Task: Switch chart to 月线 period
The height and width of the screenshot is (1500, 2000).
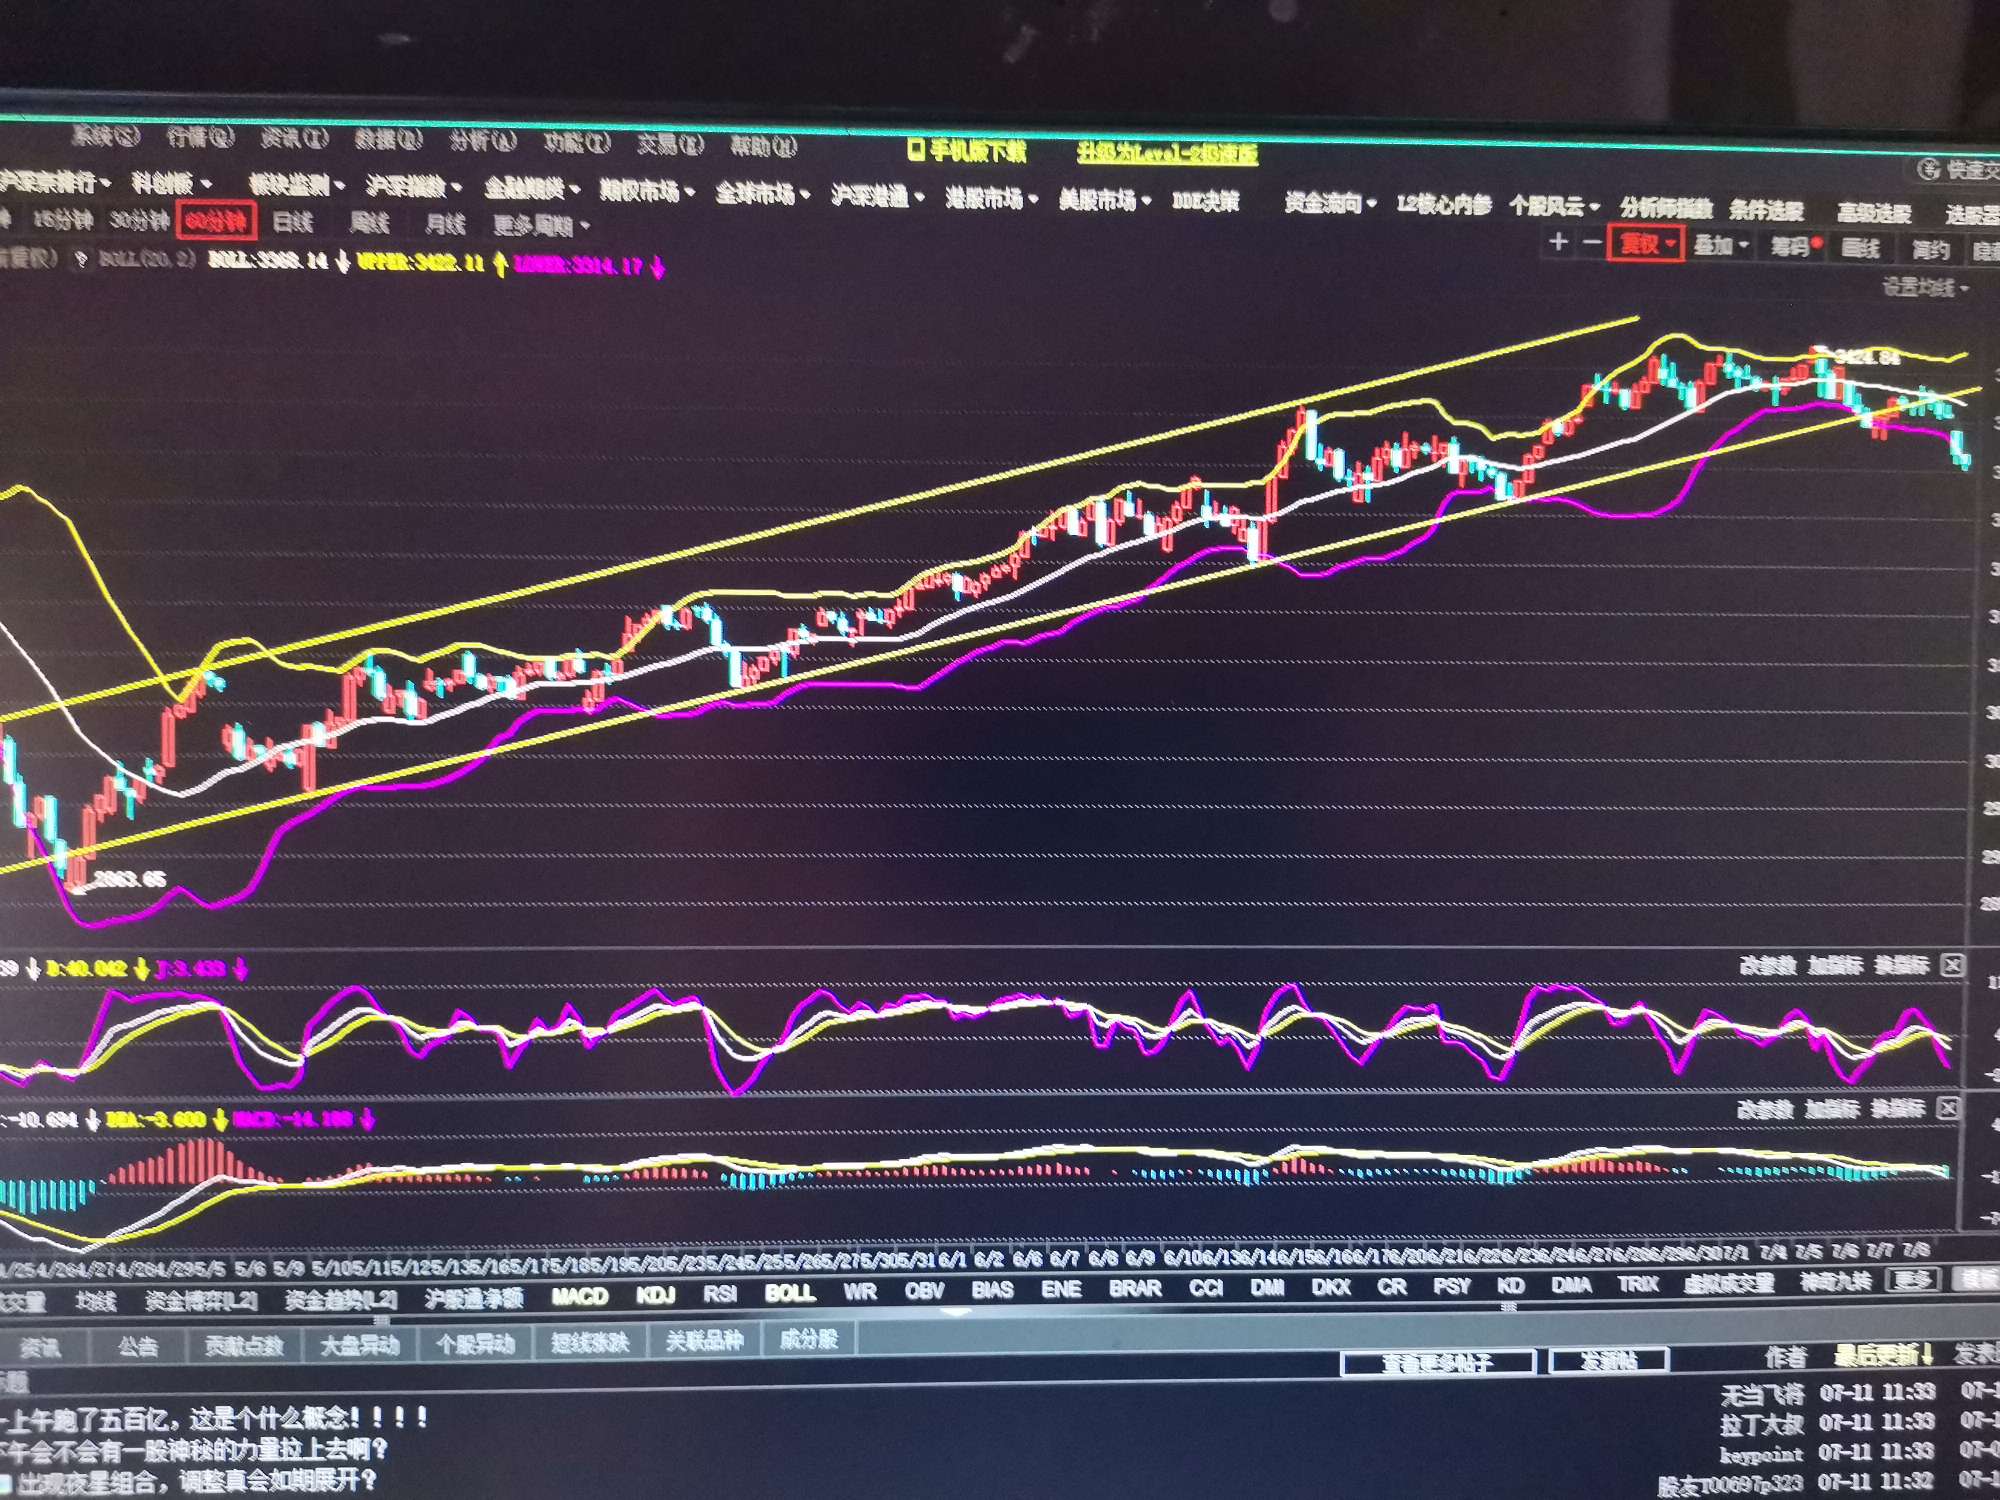Action: click(x=446, y=224)
